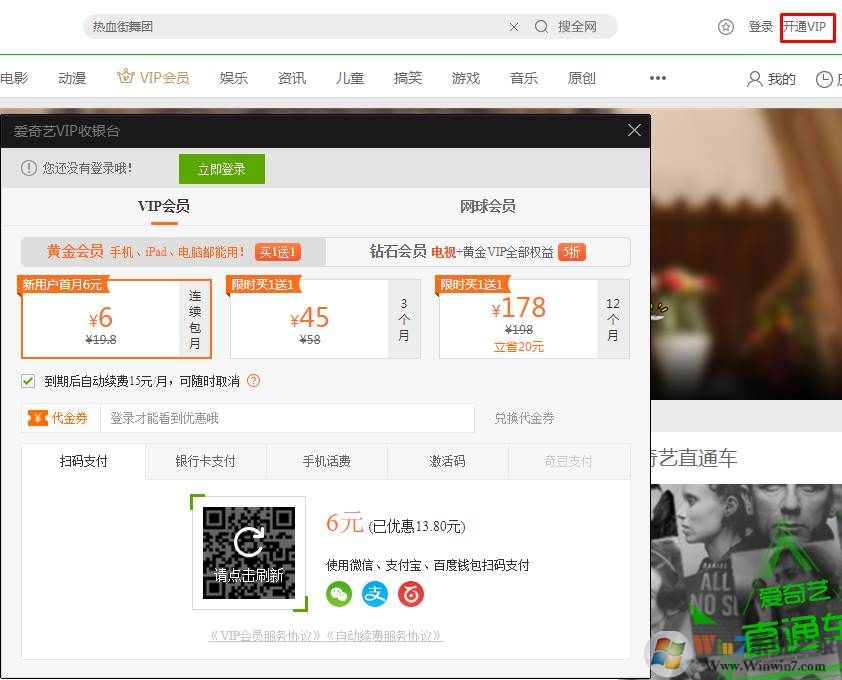
Task: Click the 兑换代金券 link
Action: pyautogui.click(x=524, y=418)
